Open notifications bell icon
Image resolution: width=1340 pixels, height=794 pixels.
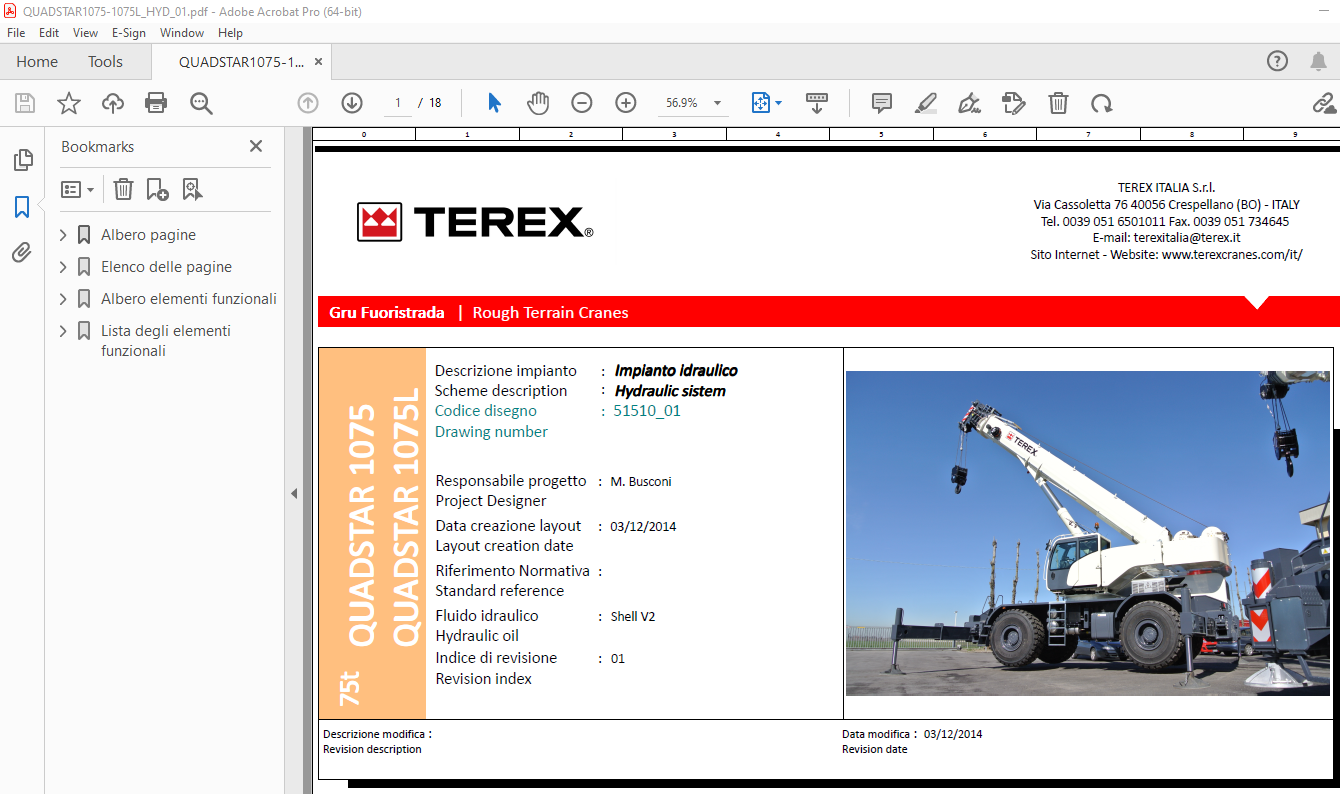[1318, 61]
